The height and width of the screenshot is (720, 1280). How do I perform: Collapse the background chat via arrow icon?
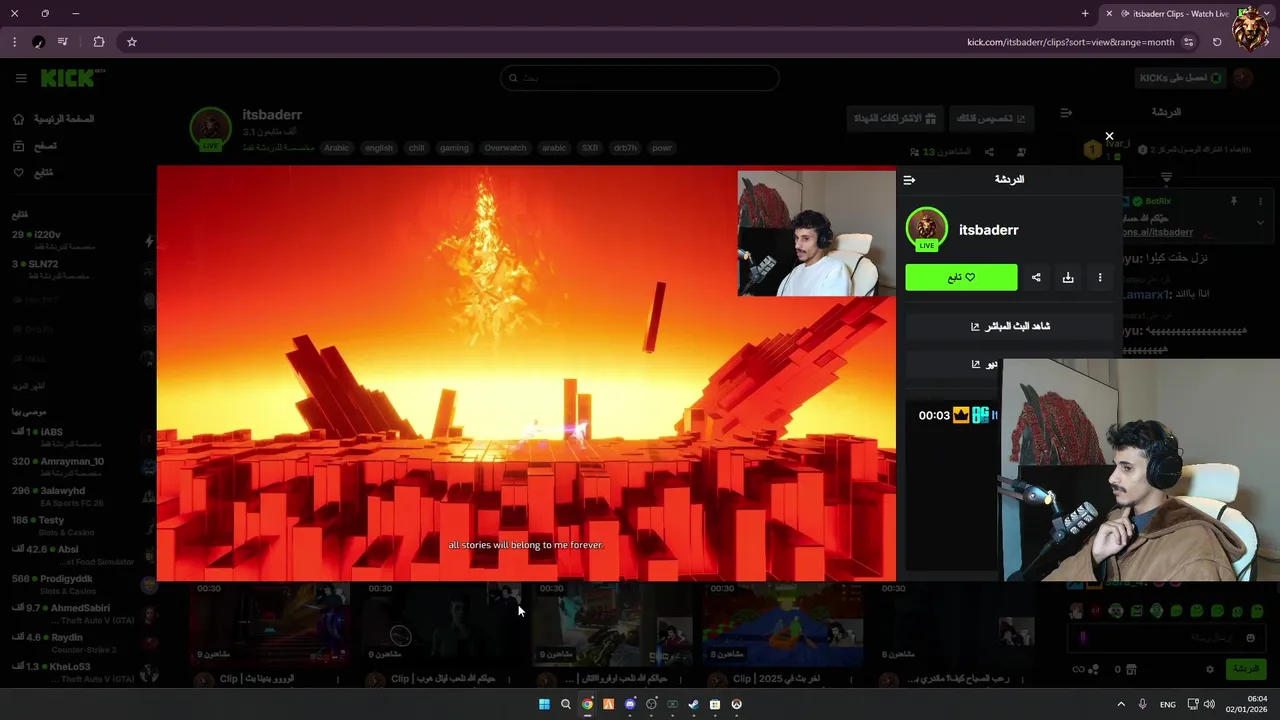click(1066, 113)
